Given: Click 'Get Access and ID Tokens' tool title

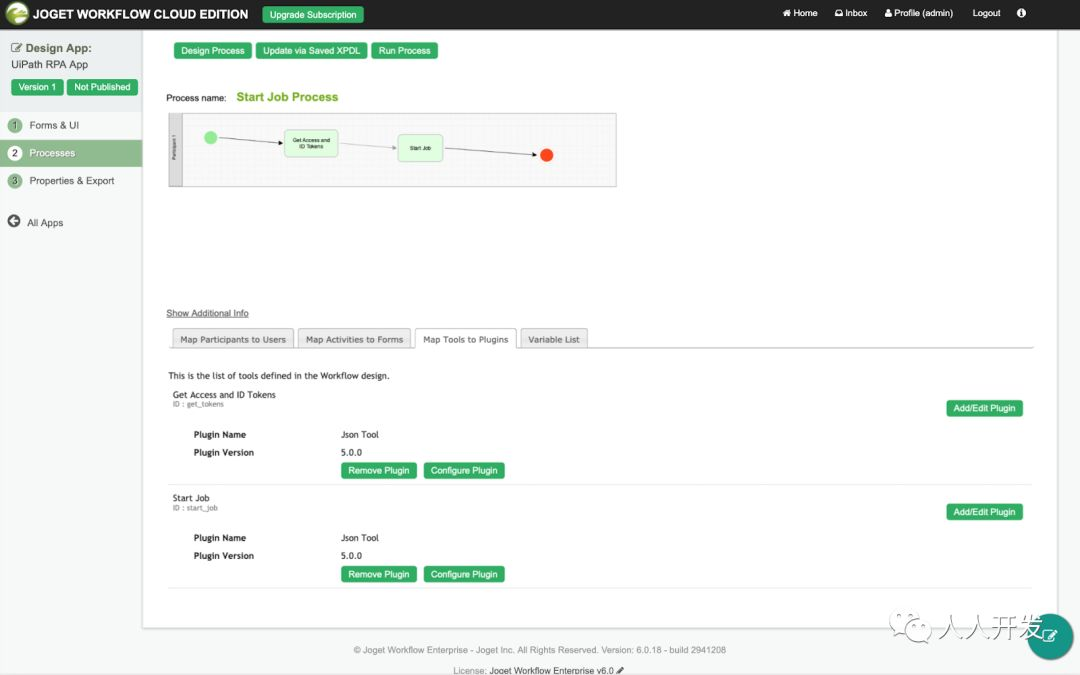Looking at the screenshot, I should 224,395.
